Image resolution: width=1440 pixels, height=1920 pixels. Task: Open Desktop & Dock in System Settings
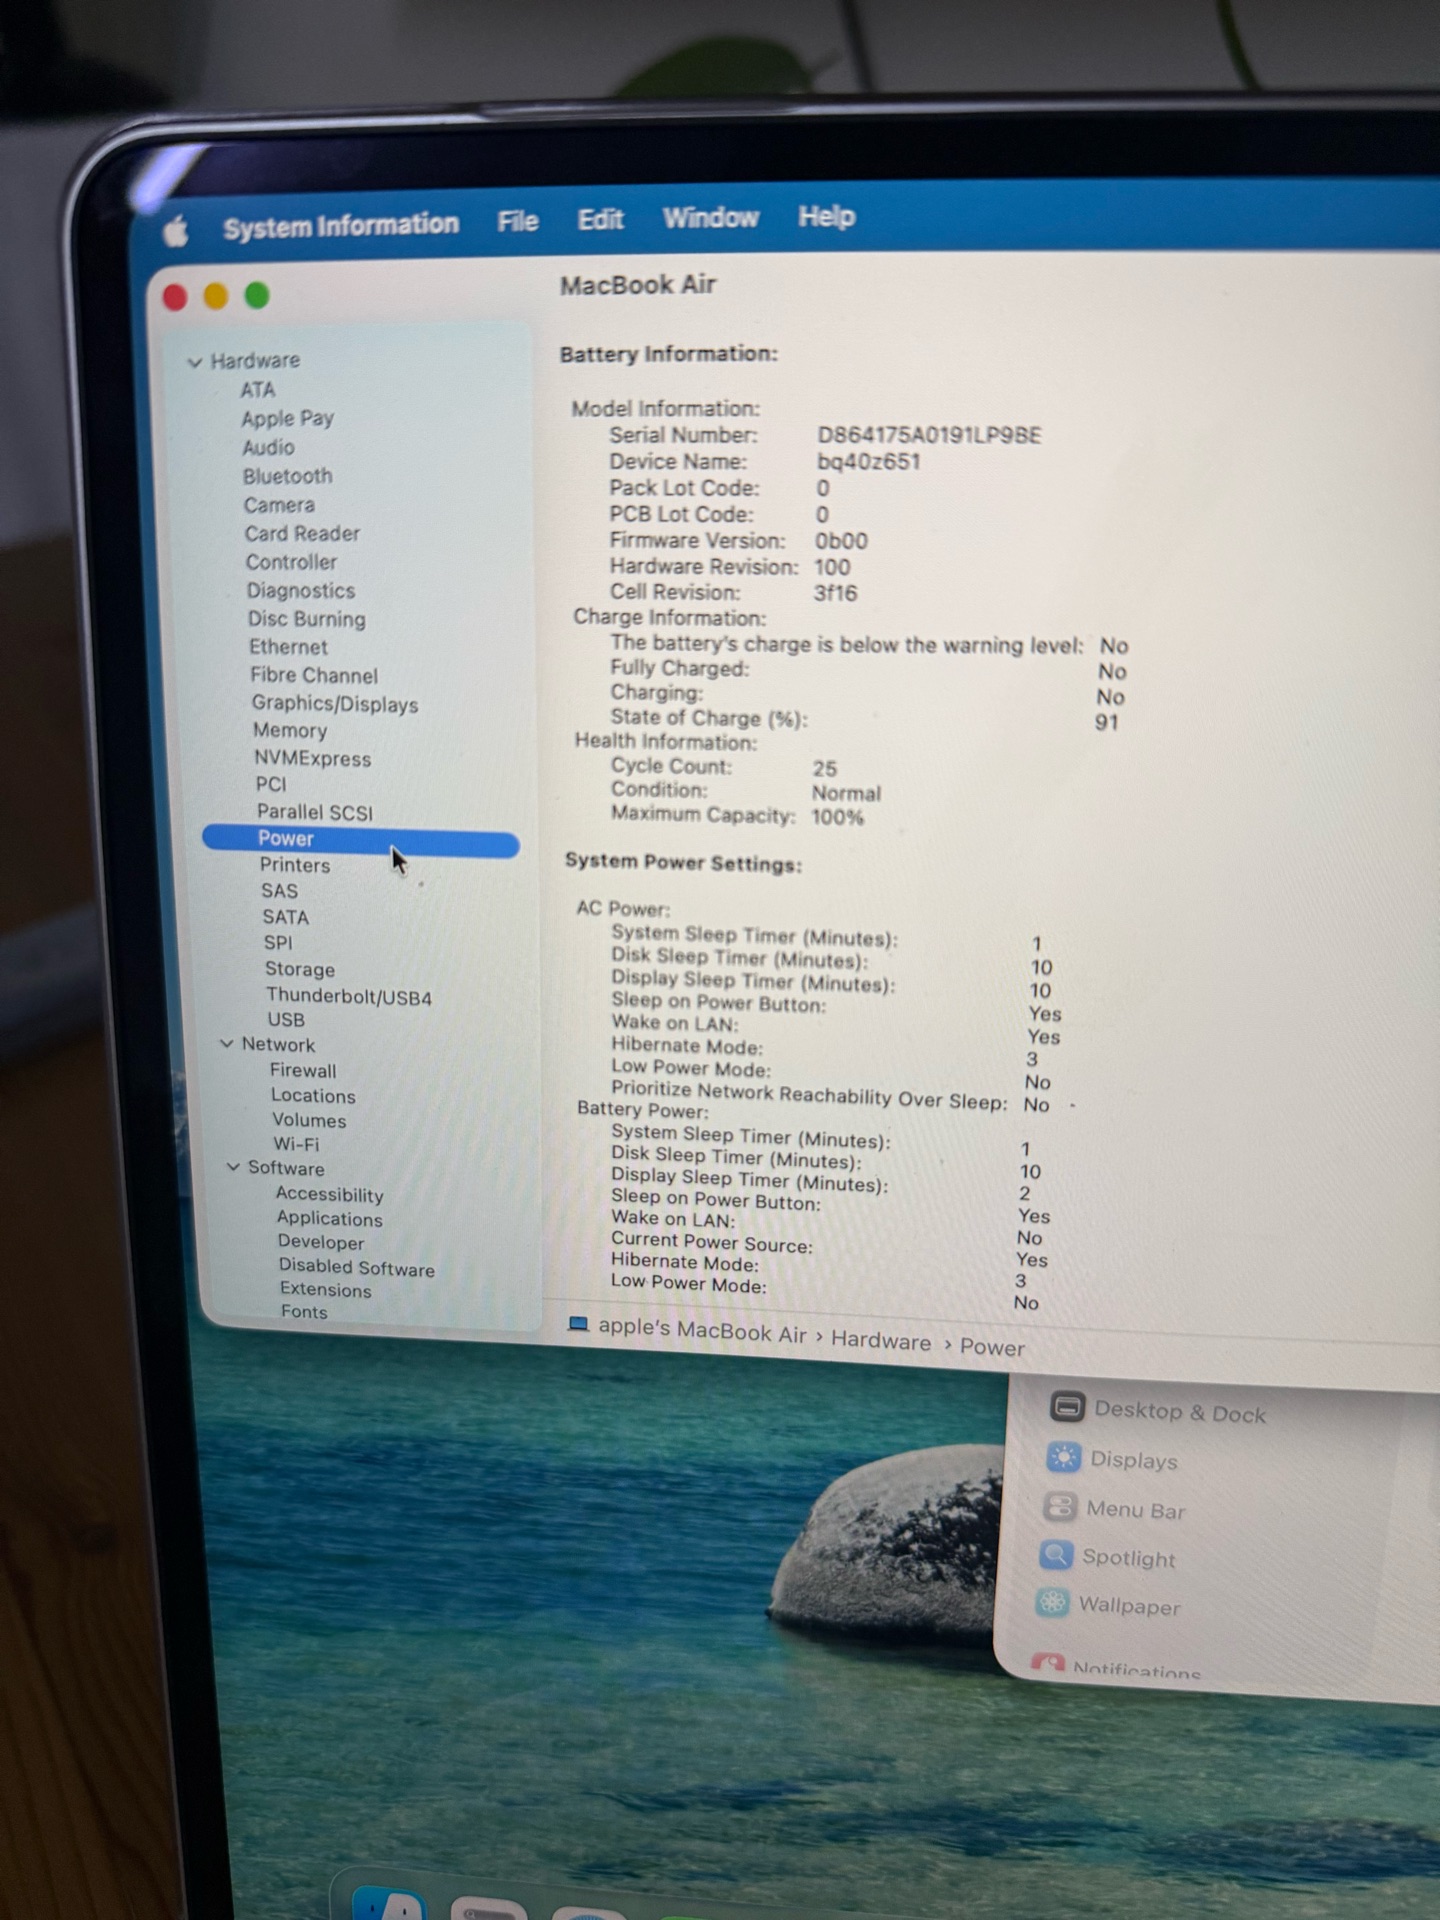point(1158,1410)
